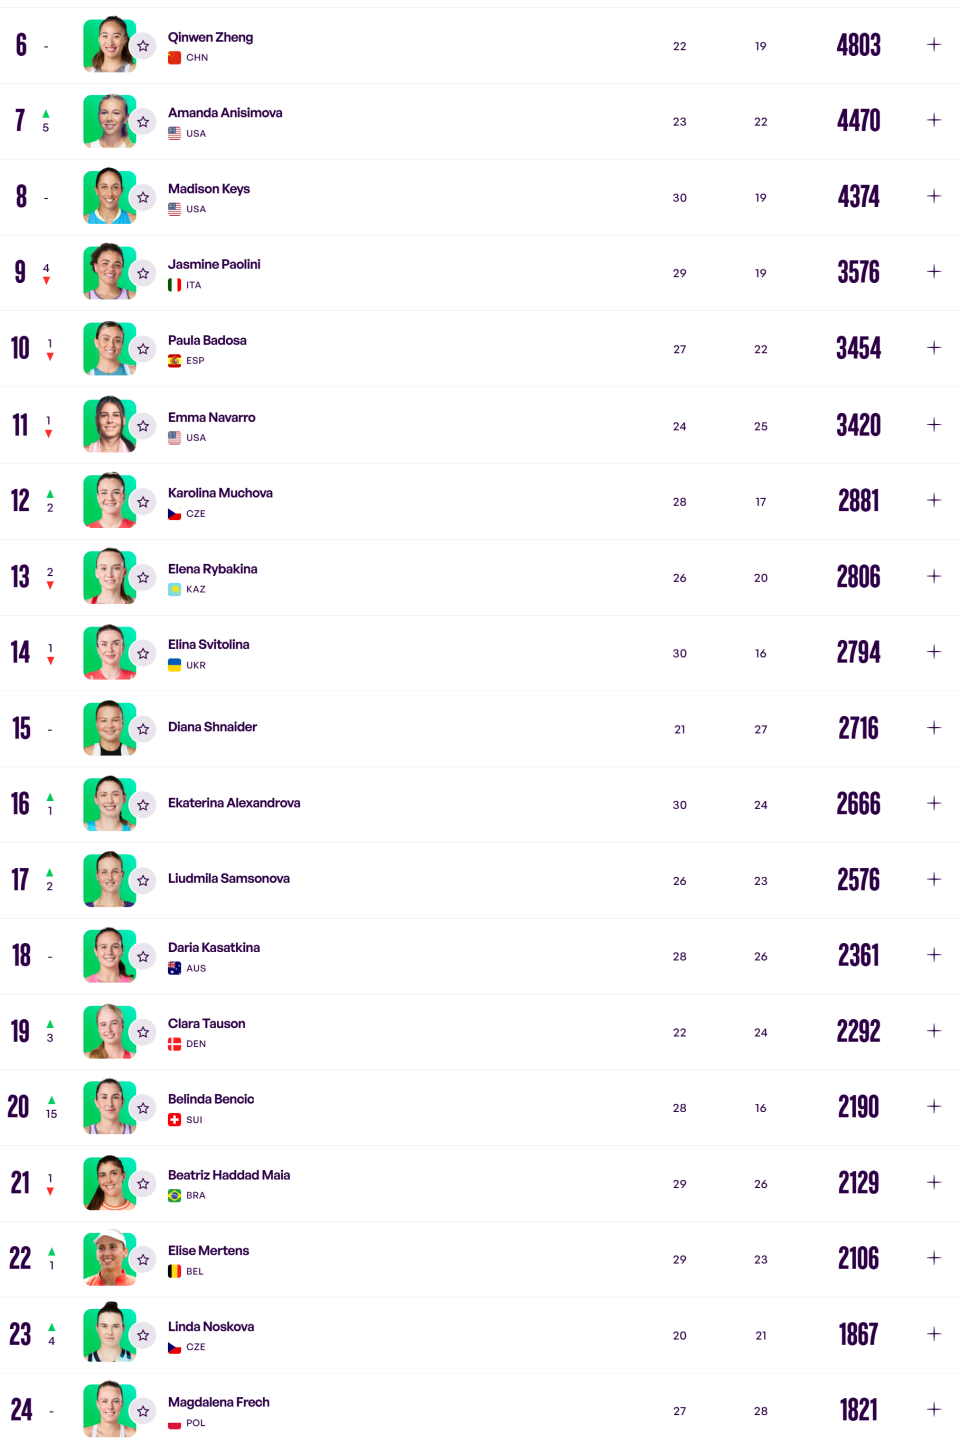
Task: Click the star icon next to Paula Badosa
Action: (143, 349)
